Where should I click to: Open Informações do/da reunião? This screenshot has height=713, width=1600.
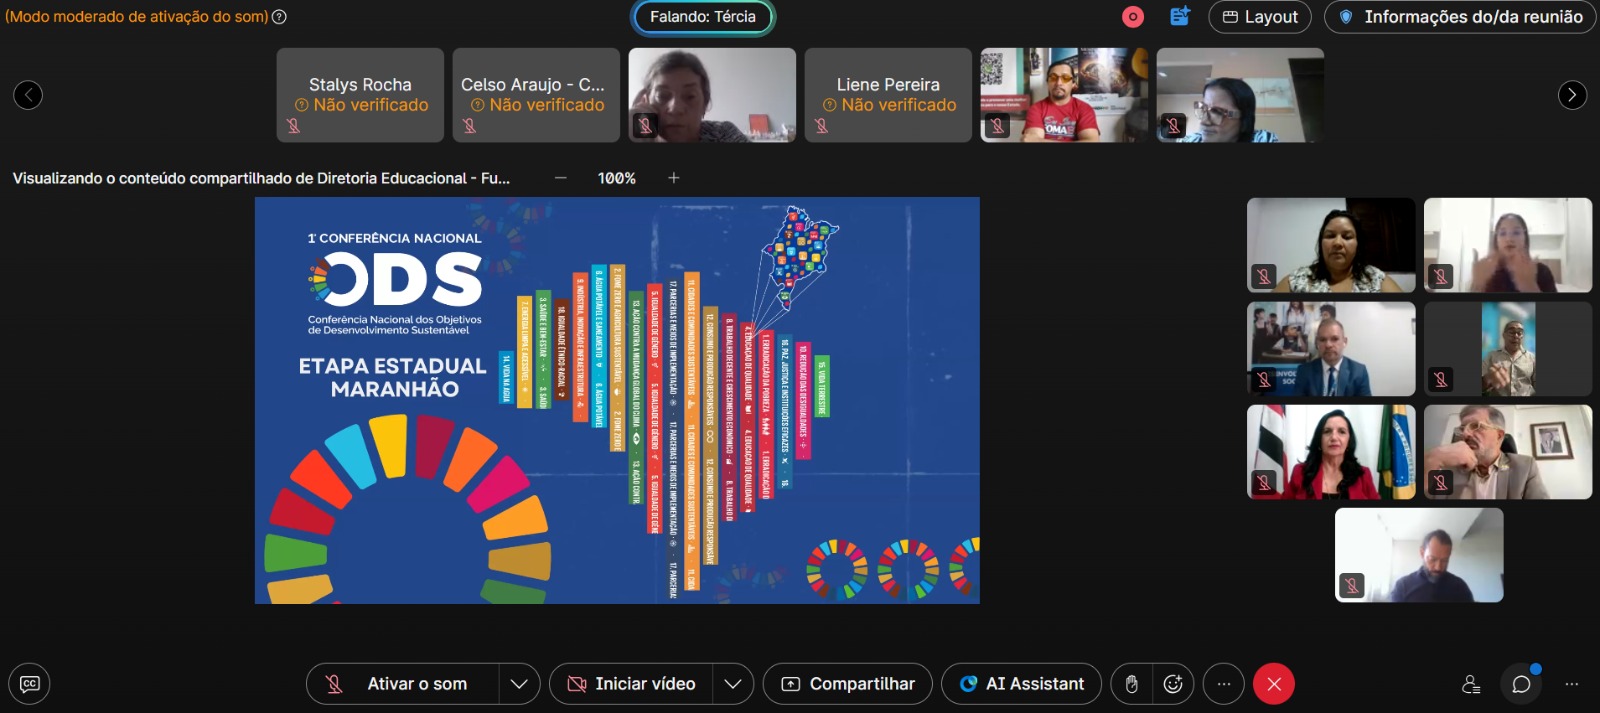coord(1460,17)
